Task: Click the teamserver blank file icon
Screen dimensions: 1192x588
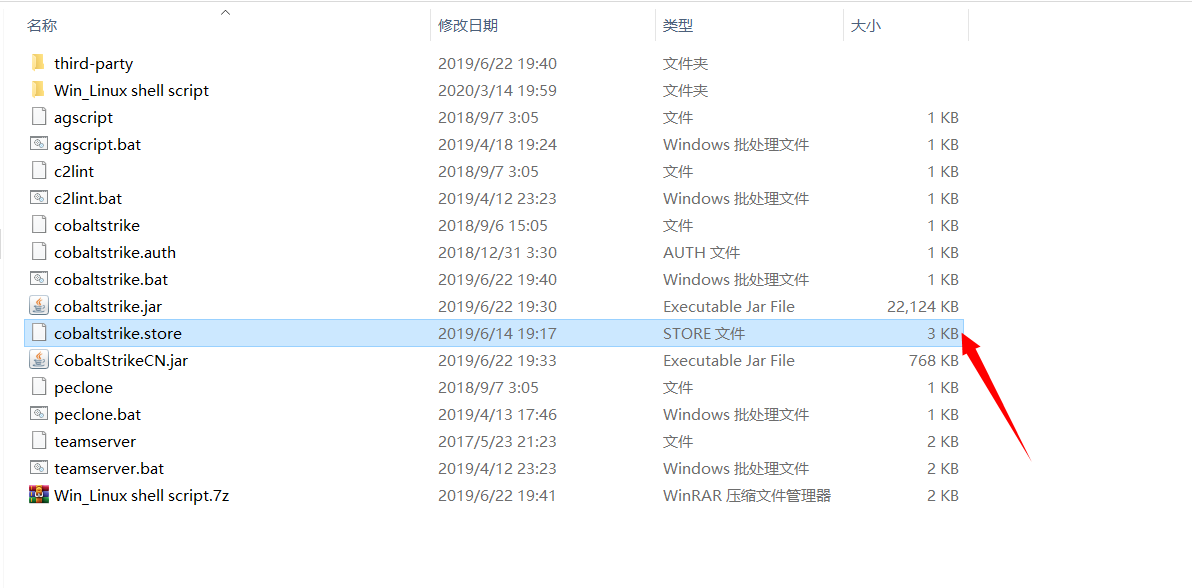Action: (39, 441)
